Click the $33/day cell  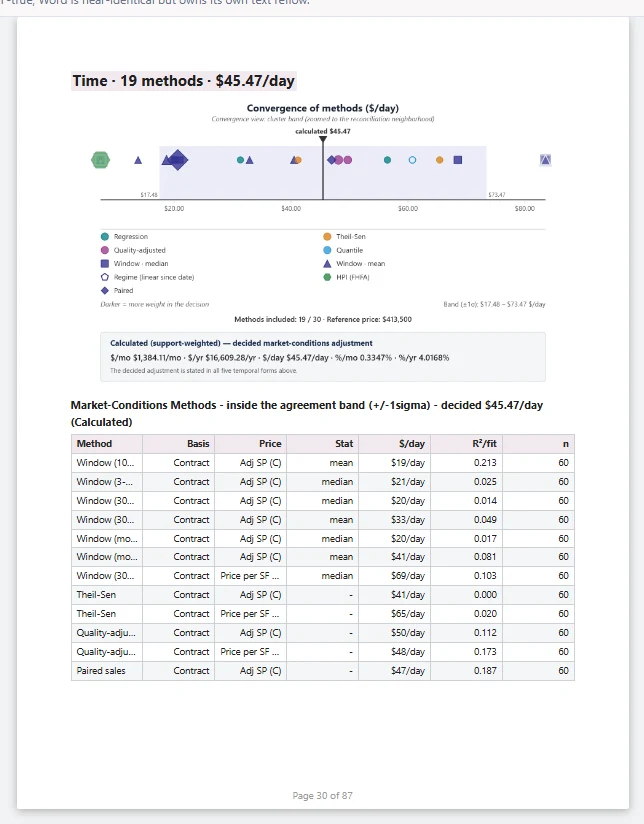[394, 519]
